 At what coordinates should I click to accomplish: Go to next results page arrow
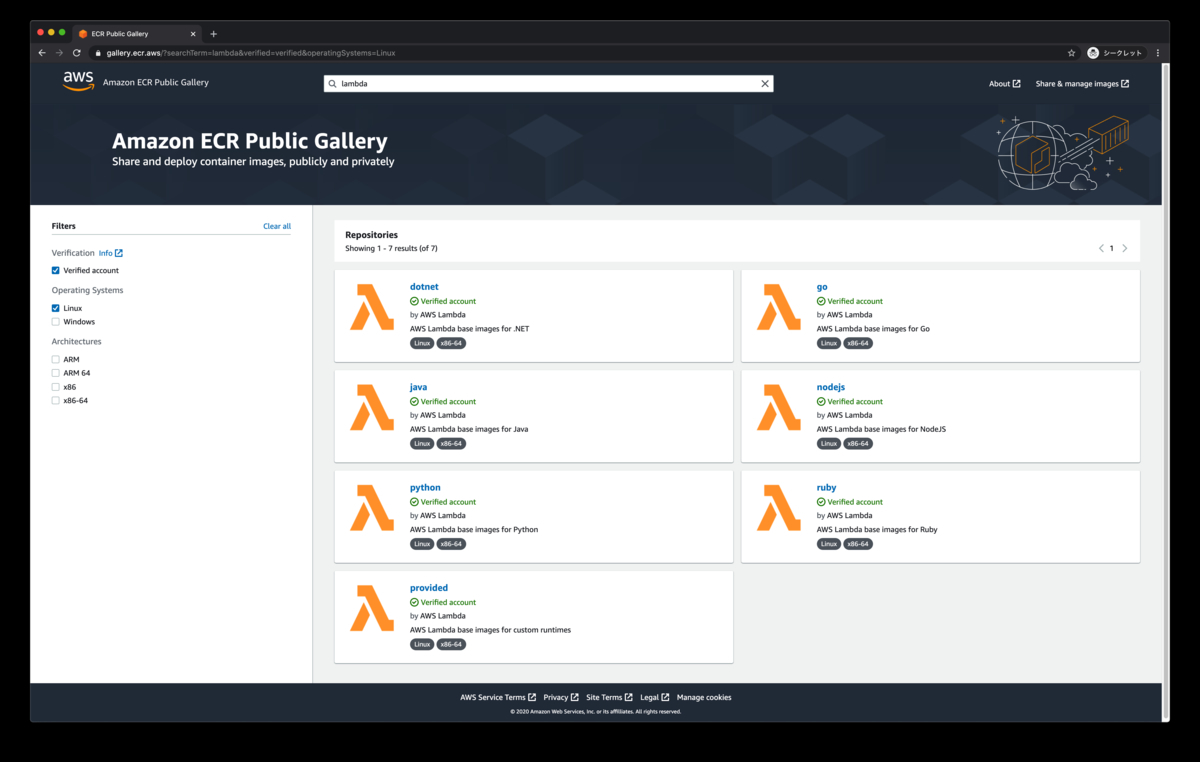tap(1125, 248)
